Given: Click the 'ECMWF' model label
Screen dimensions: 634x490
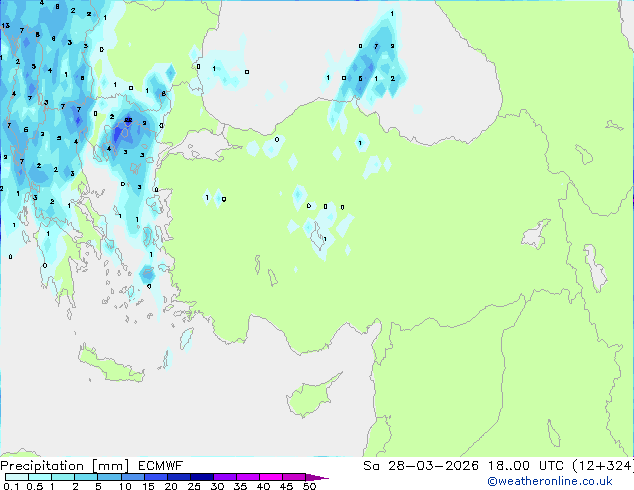Looking at the screenshot, I should (161, 466).
